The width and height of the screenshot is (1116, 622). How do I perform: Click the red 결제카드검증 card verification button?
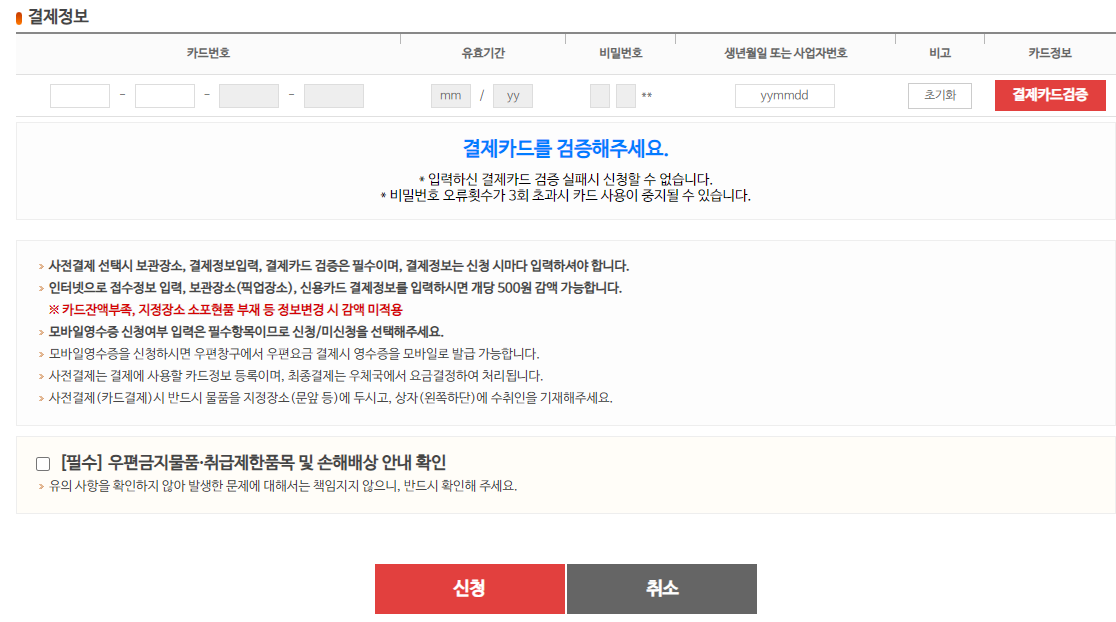pos(1049,95)
